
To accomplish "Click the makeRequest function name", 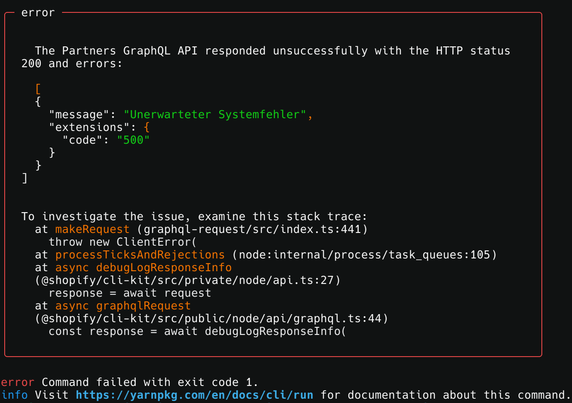I will click(92, 229).
